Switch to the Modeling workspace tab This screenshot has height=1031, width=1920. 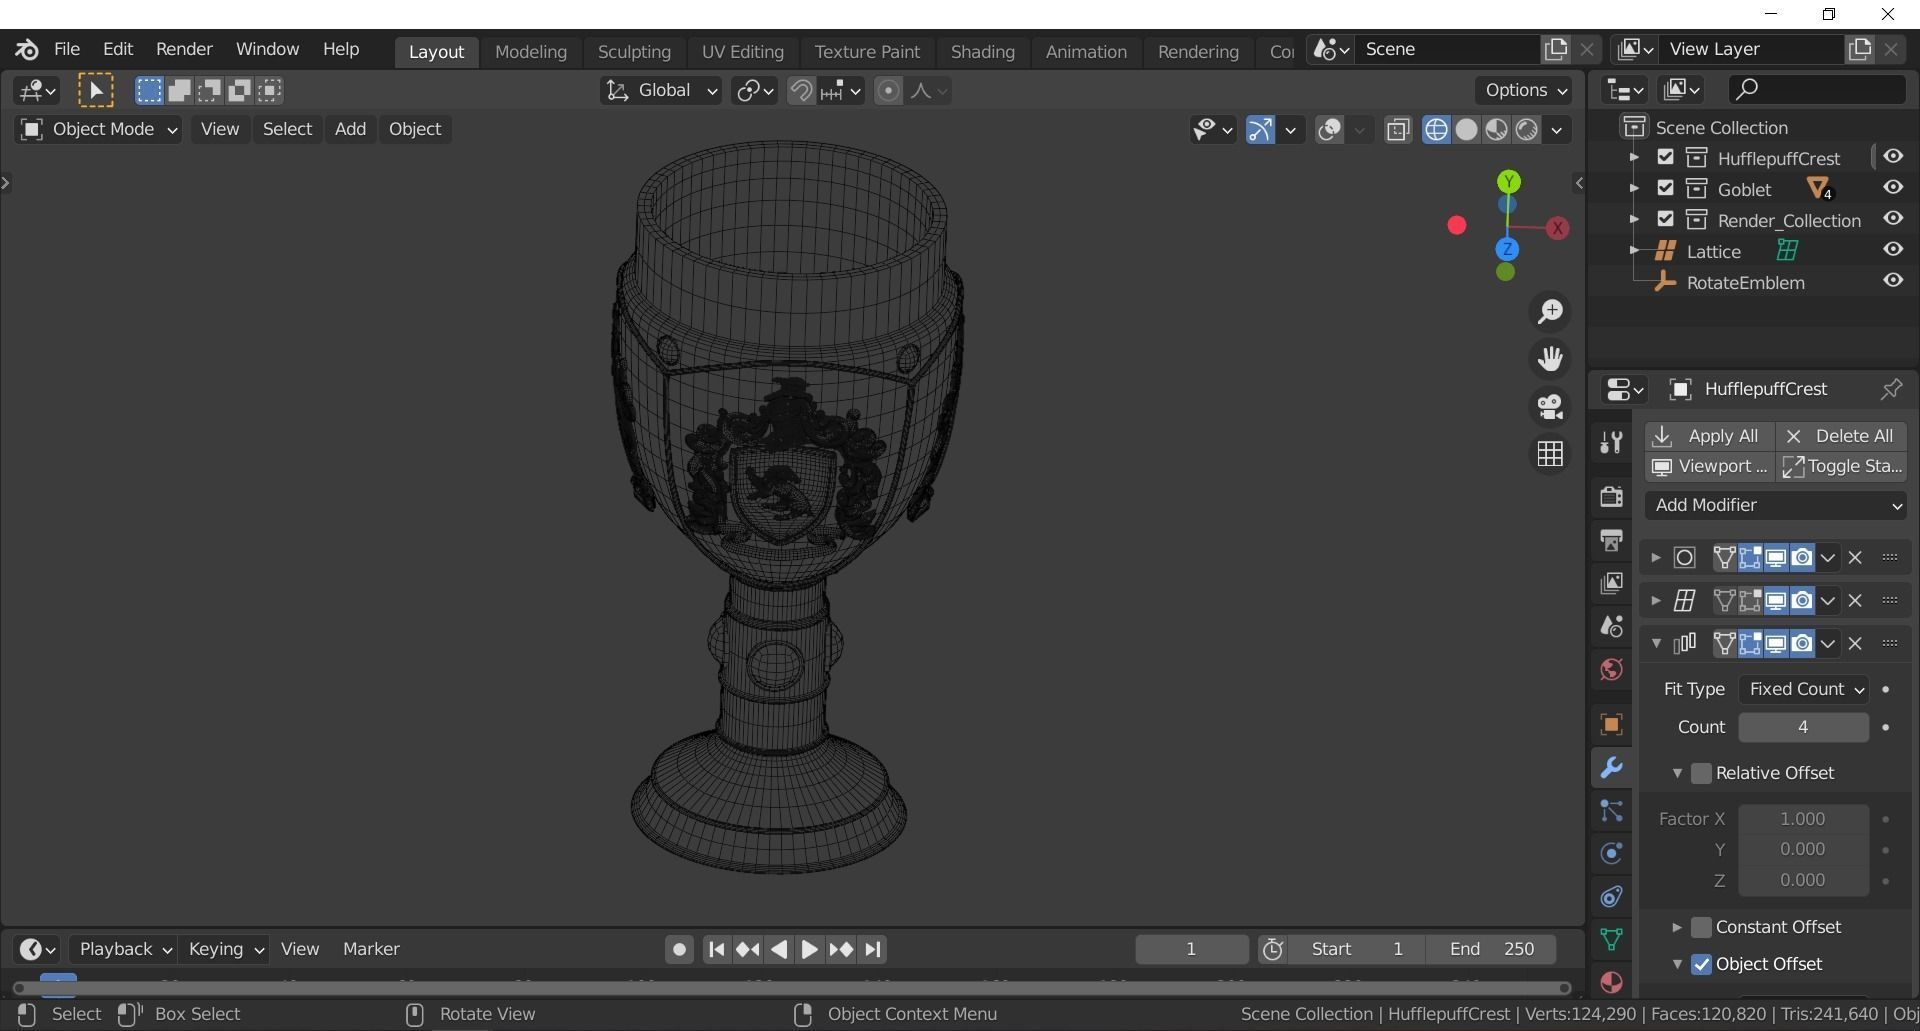[x=531, y=51]
